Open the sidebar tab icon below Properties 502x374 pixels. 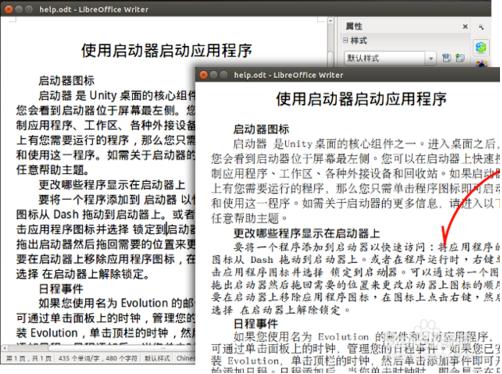click(481, 63)
